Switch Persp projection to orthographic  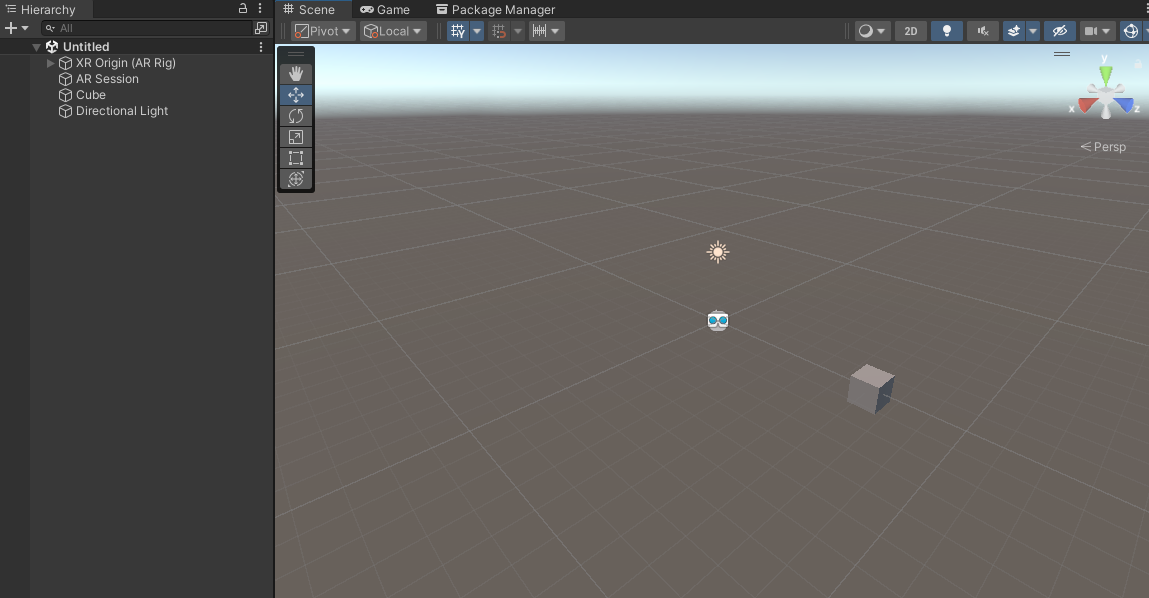pyautogui.click(x=1103, y=147)
